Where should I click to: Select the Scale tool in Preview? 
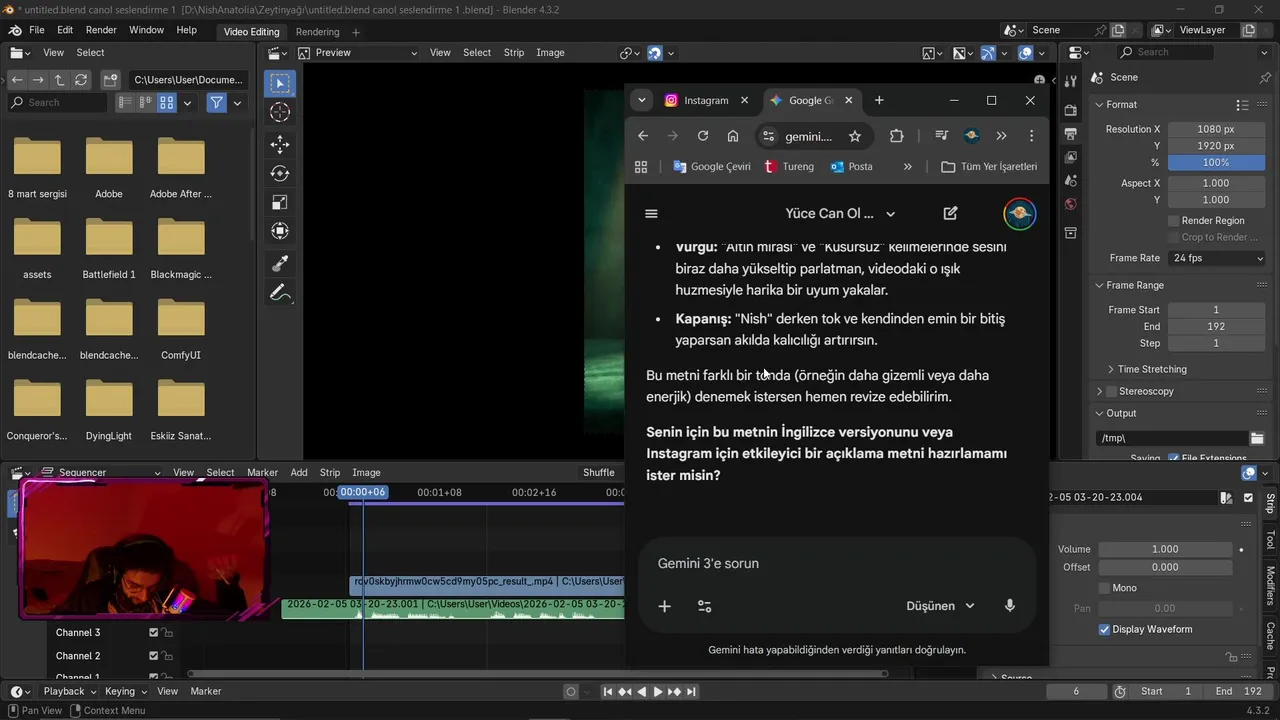[x=280, y=202]
